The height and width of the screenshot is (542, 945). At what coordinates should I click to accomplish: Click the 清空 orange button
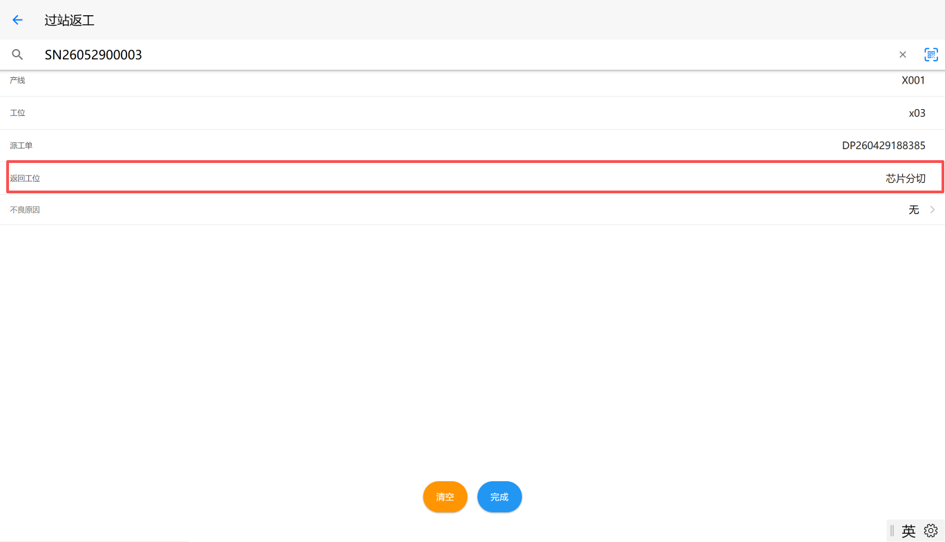click(445, 497)
